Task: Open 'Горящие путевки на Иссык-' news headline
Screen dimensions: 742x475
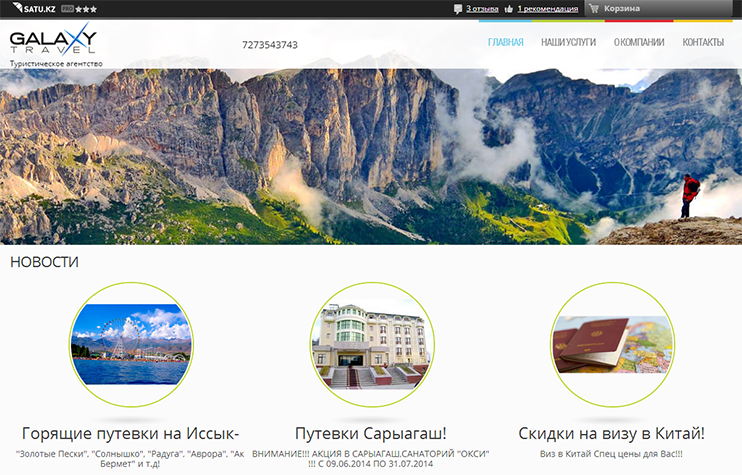Action: [x=131, y=434]
